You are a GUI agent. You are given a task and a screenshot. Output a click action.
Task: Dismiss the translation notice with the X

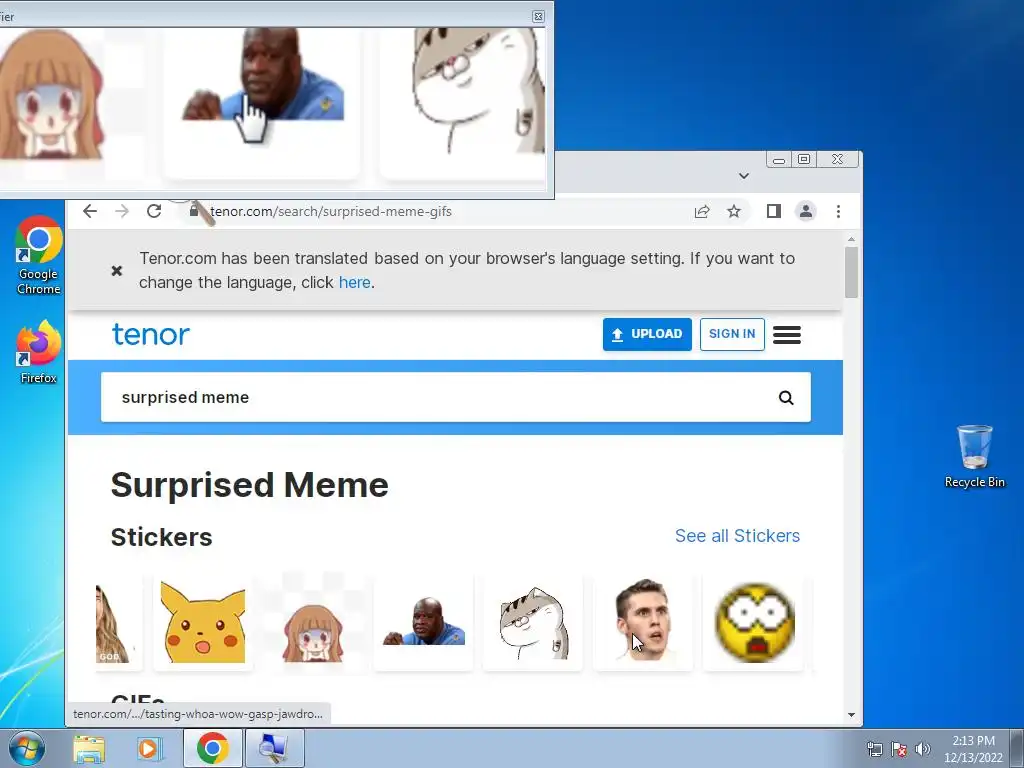point(117,270)
